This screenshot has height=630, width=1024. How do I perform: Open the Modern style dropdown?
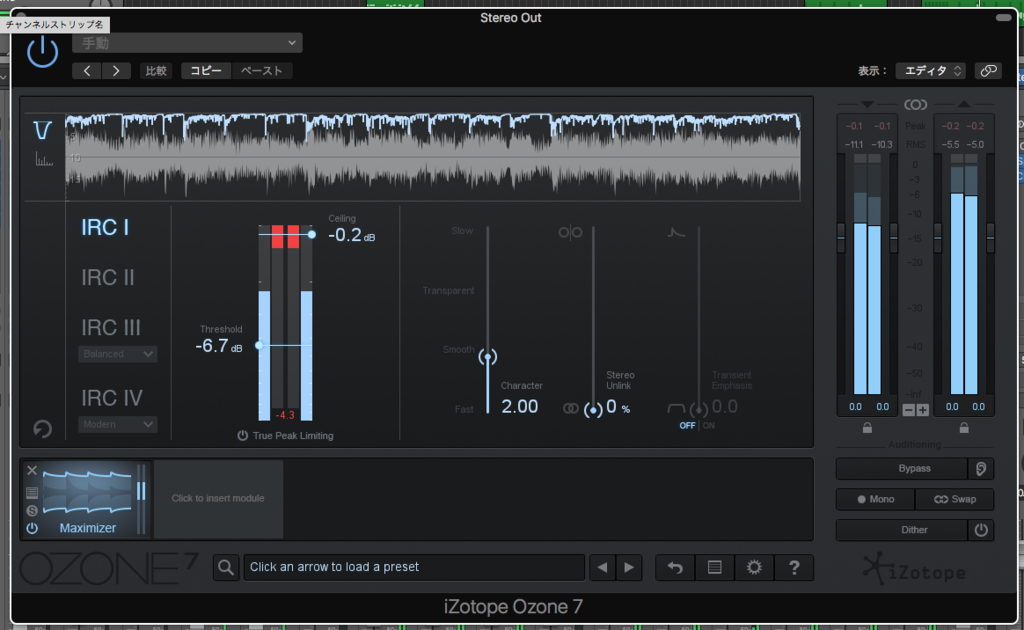click(118, 424)
